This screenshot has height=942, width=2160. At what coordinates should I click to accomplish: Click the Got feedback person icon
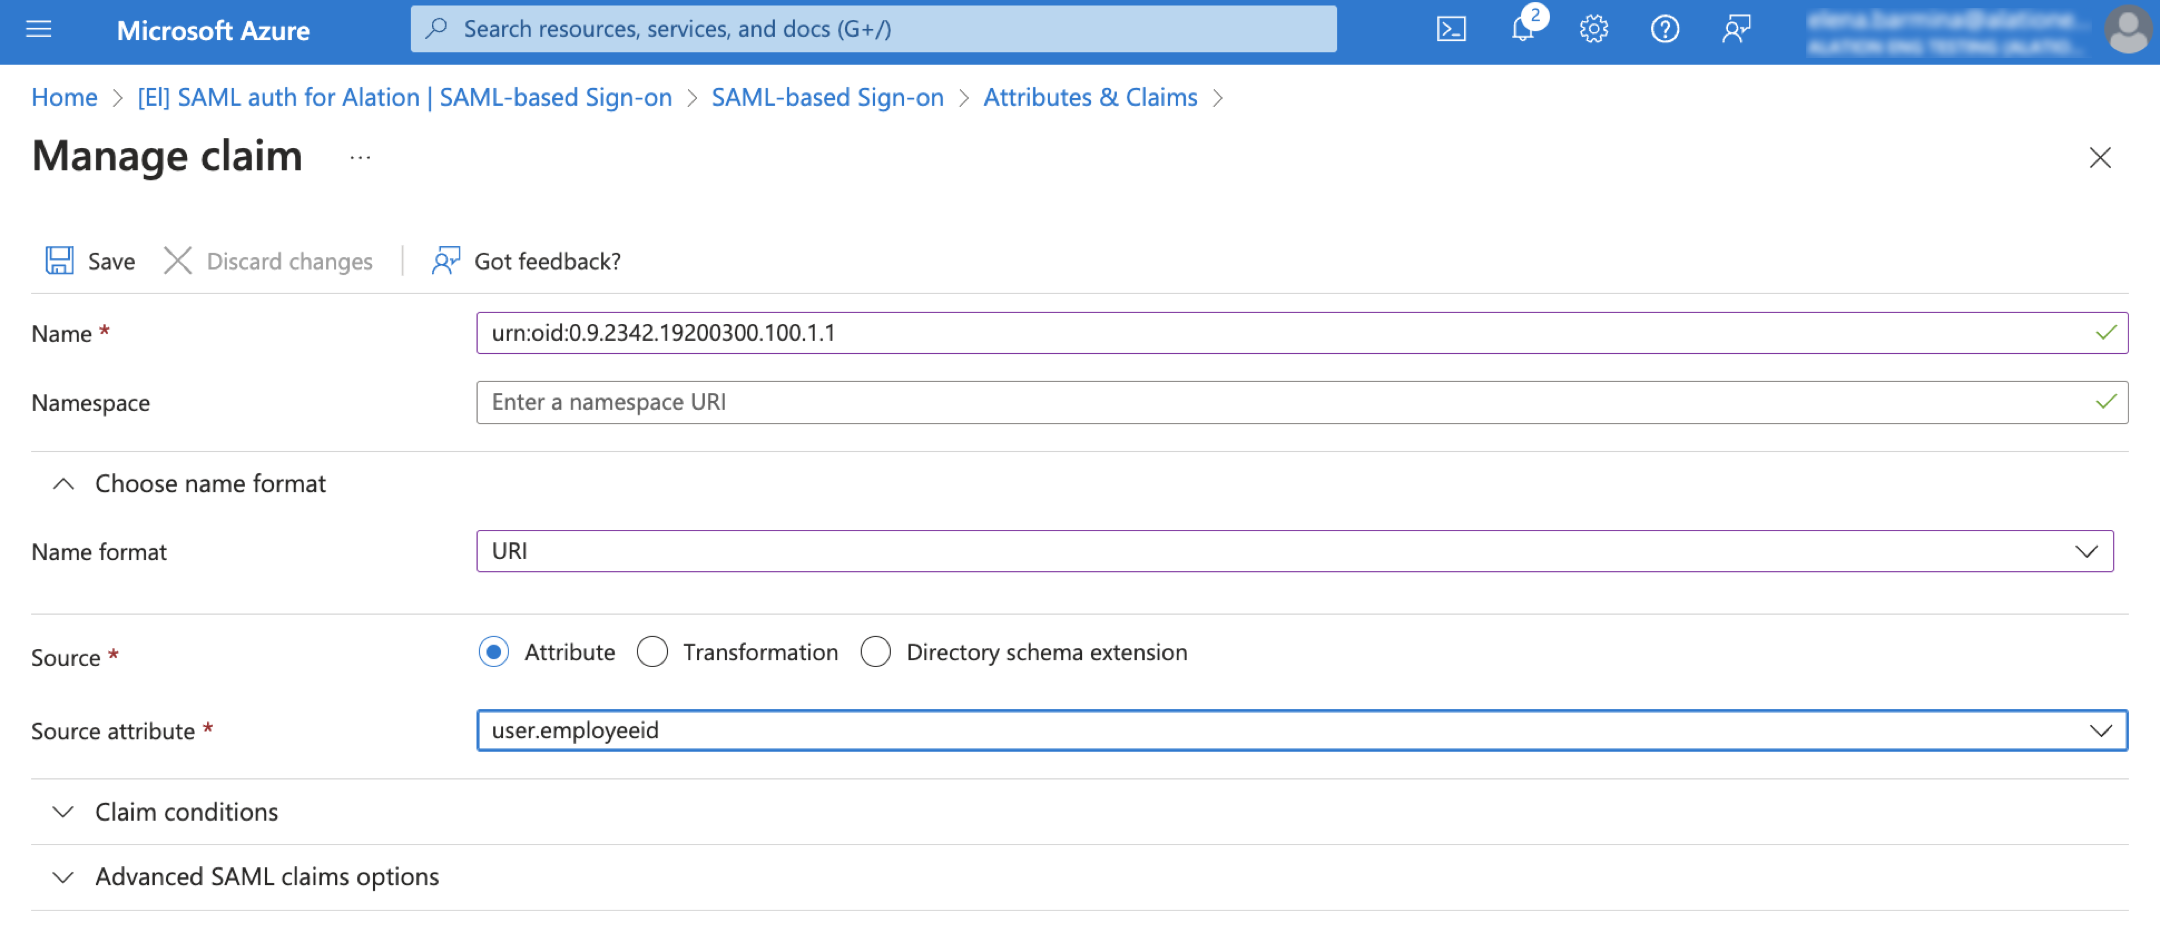coord(445,261)
